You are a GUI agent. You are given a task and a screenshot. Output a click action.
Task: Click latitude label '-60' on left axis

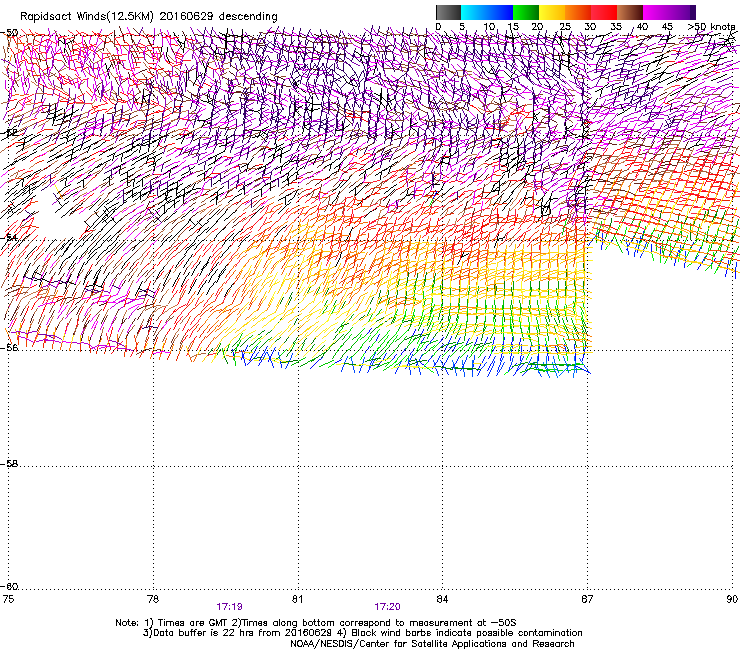[9, 586]
